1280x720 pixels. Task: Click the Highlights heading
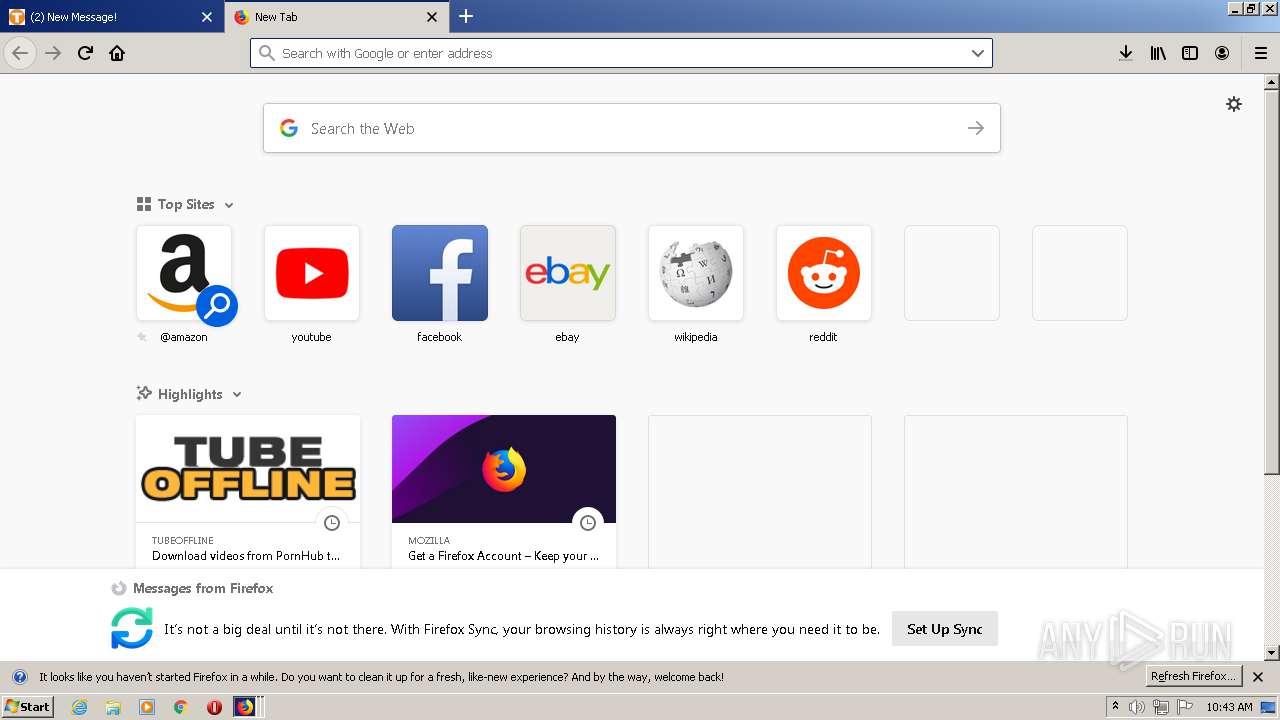(190, 394)
